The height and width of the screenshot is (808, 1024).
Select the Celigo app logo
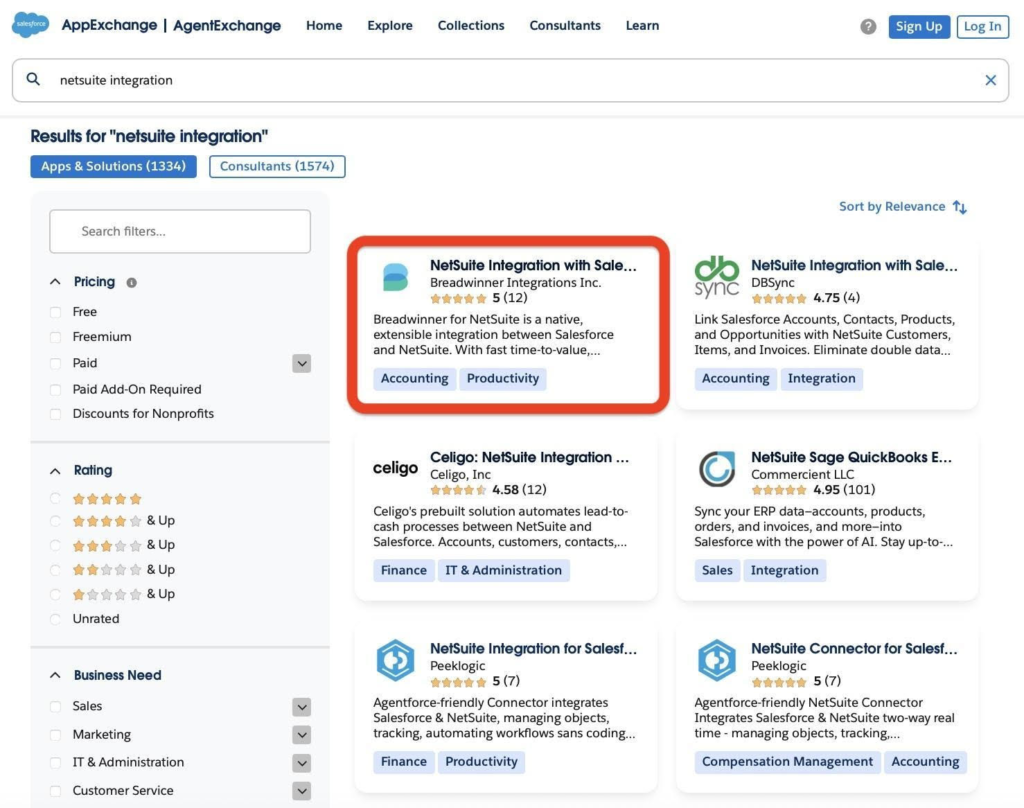395,466
